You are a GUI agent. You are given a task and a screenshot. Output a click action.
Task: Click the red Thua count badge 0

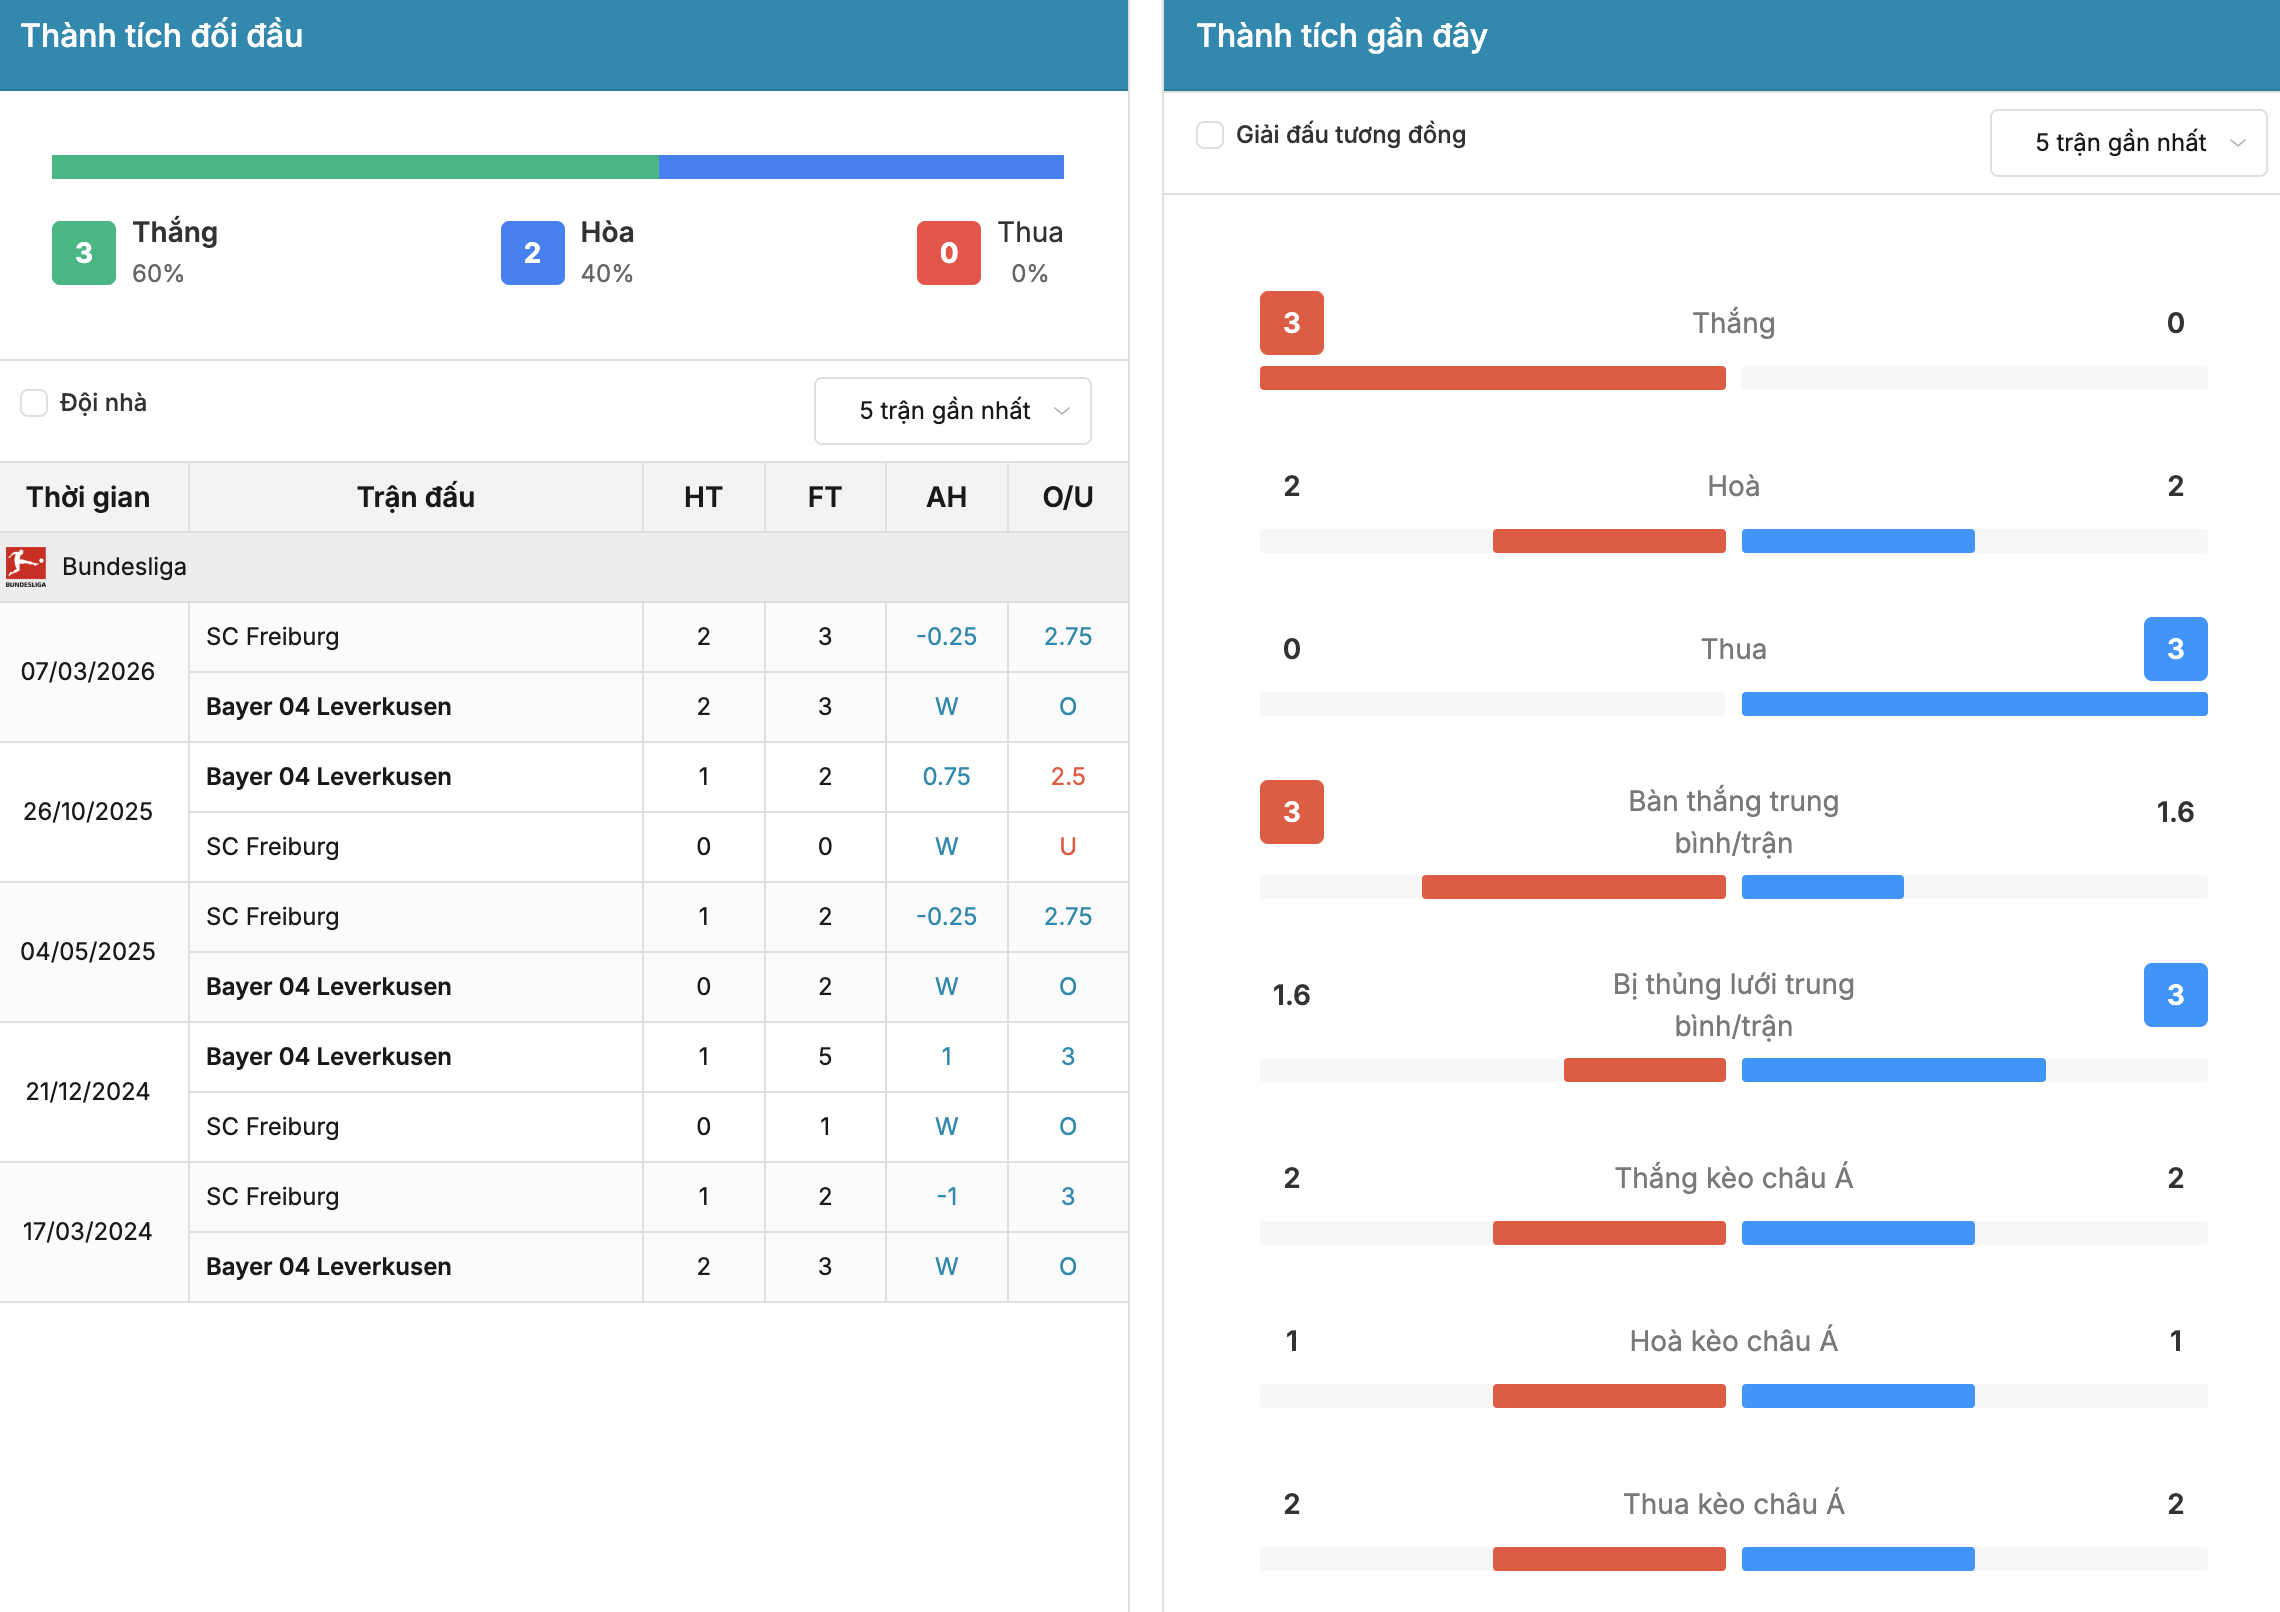coord(949,253)
